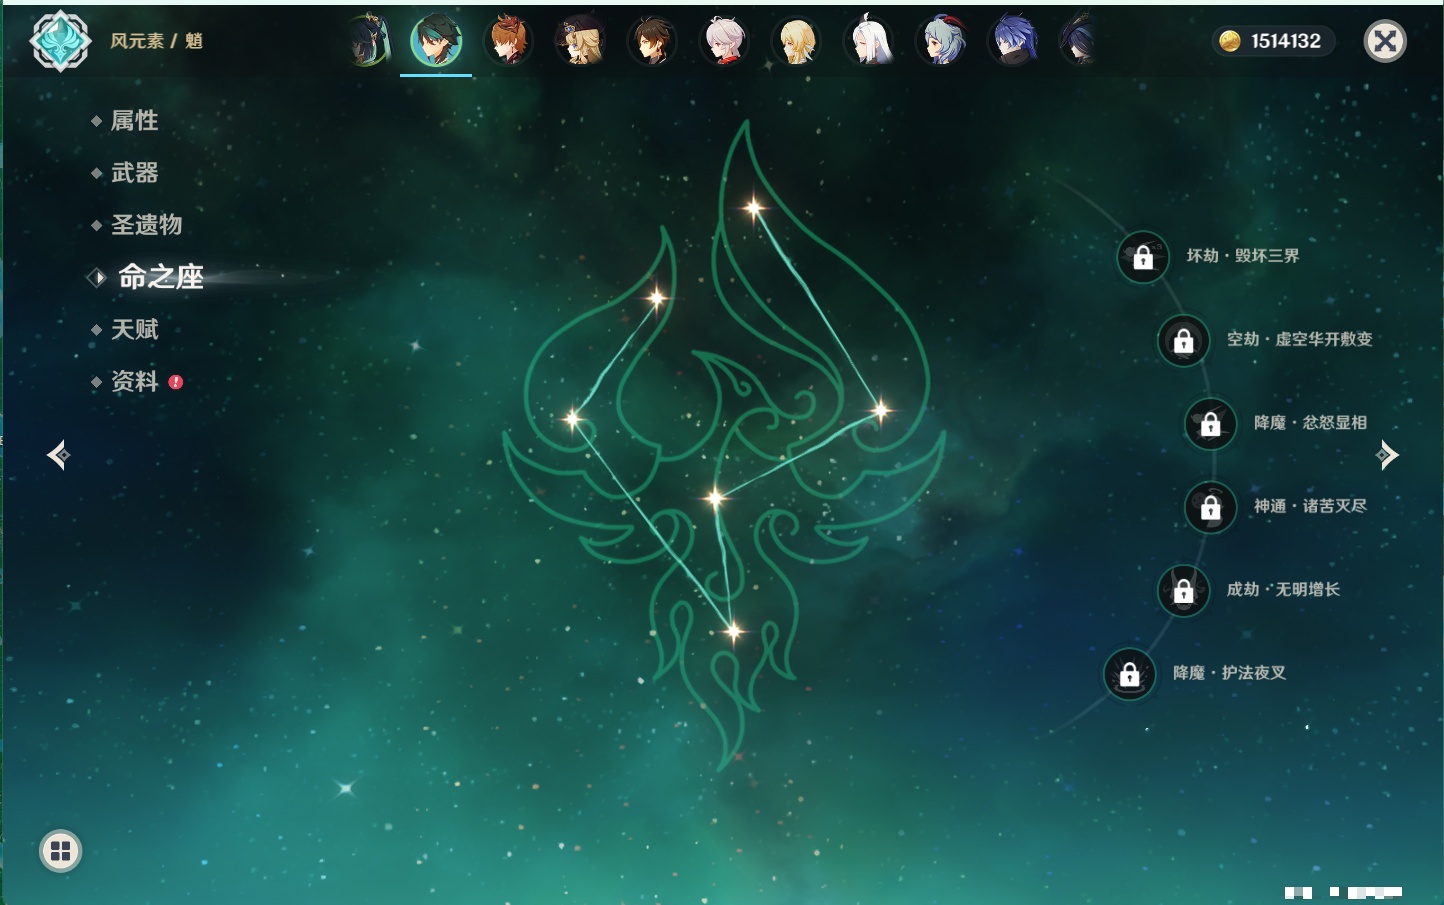
Task: Click the Anemo element emblem icon
Action: [60, 41]
